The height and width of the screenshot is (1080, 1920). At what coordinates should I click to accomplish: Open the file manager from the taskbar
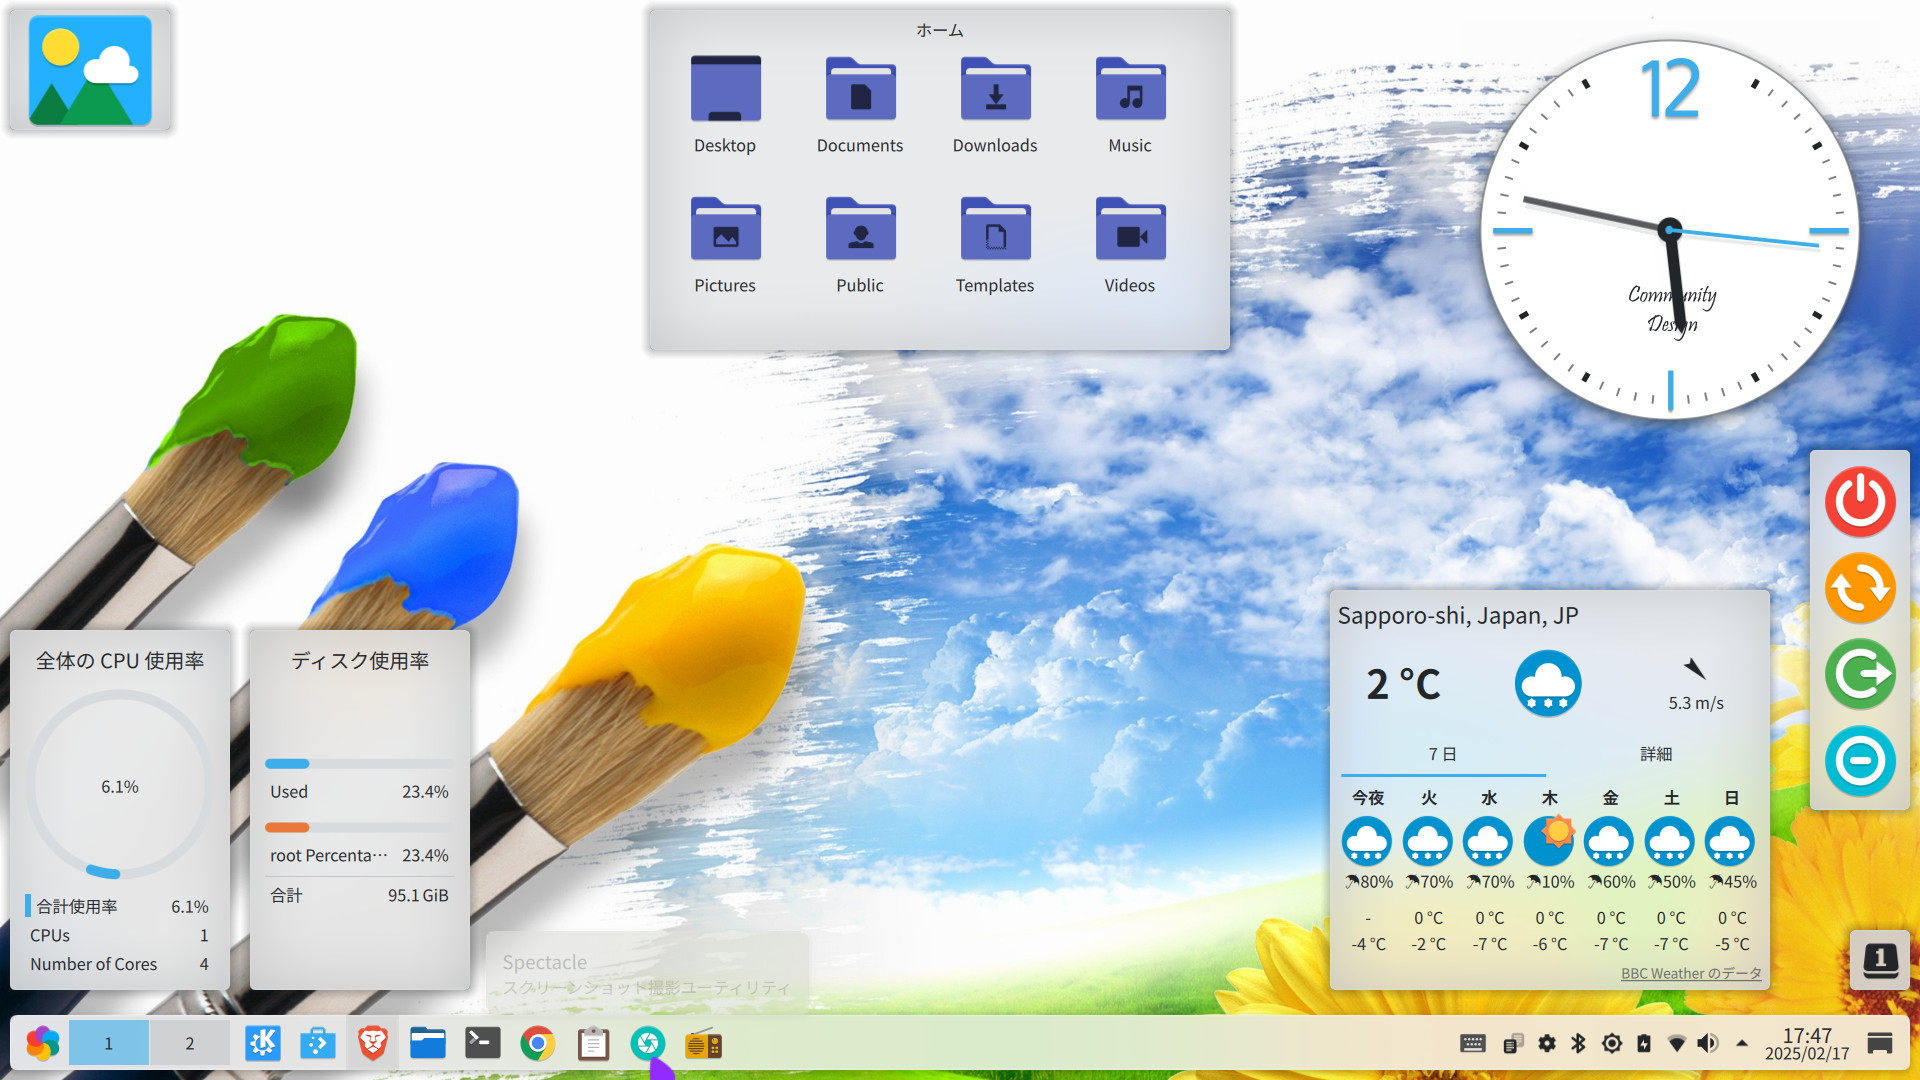pos(428,1044)
